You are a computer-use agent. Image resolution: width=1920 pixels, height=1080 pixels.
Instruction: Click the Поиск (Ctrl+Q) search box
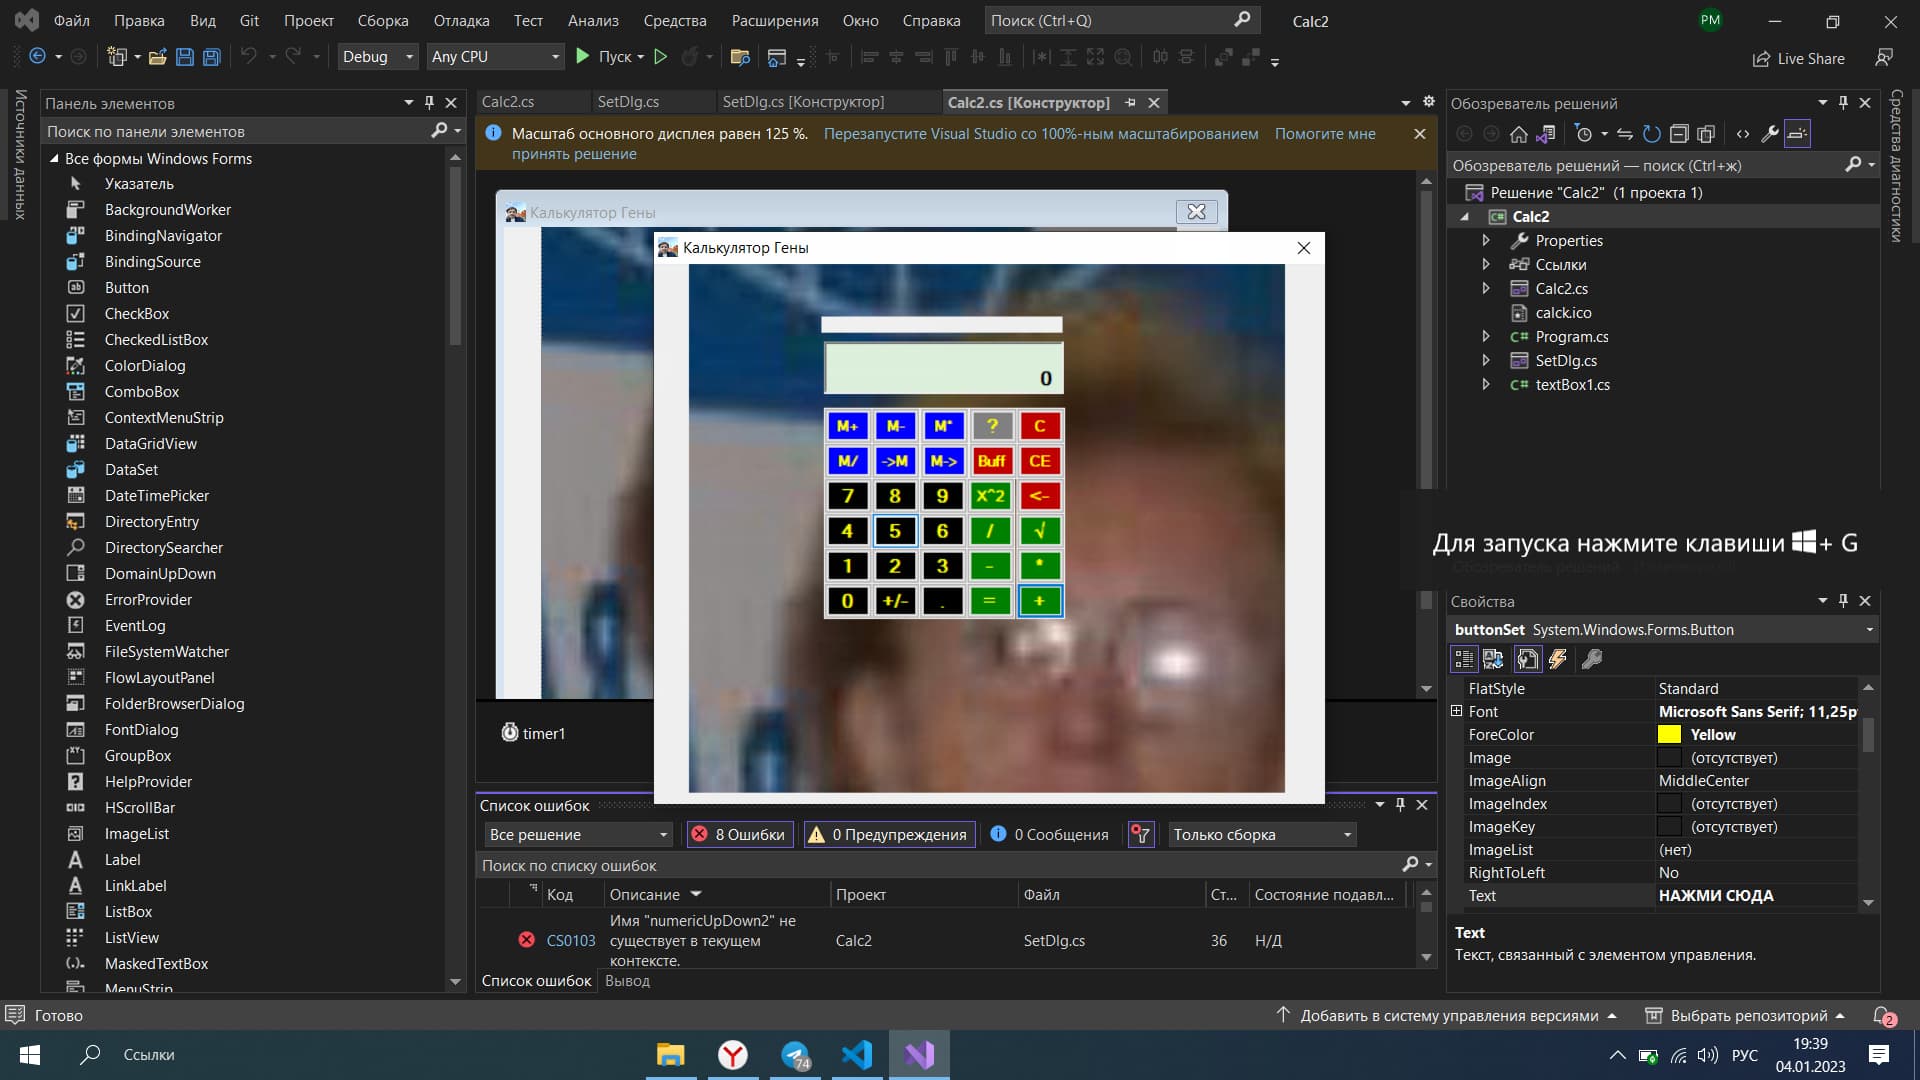coord(1121,20)
